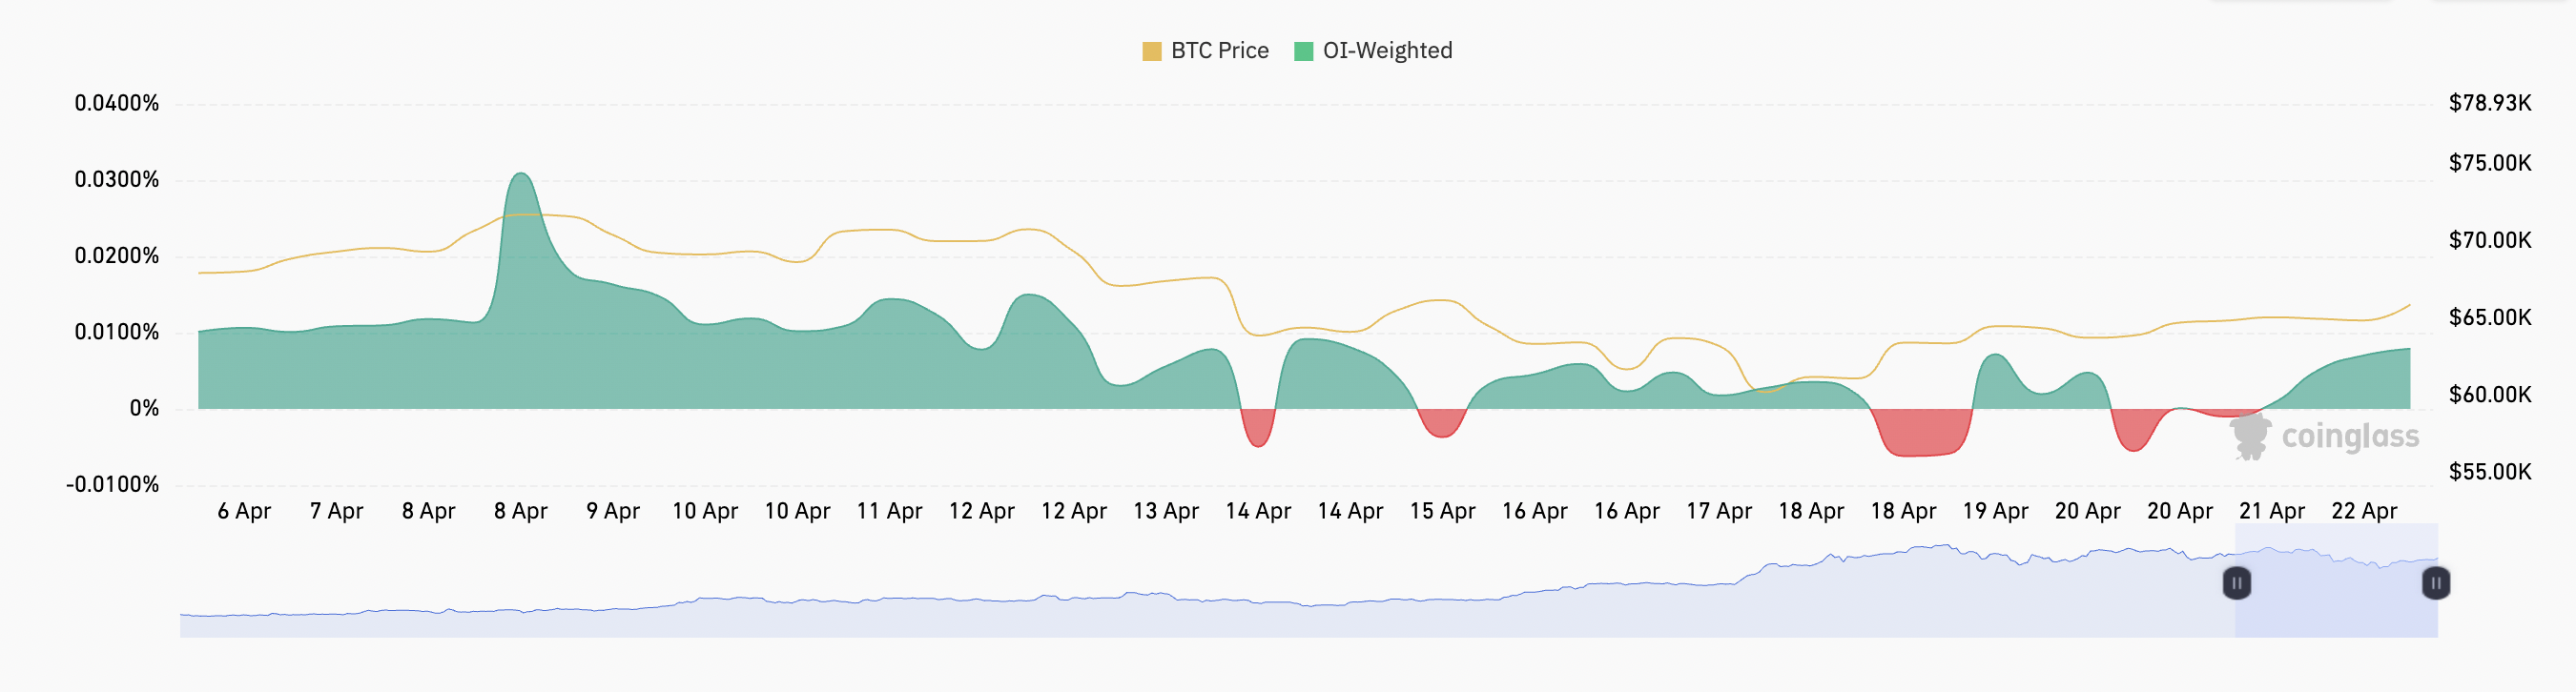Click the left range slider handle
The image size is (2576, 692).
pyautogui.click(x=2237, y=583)
